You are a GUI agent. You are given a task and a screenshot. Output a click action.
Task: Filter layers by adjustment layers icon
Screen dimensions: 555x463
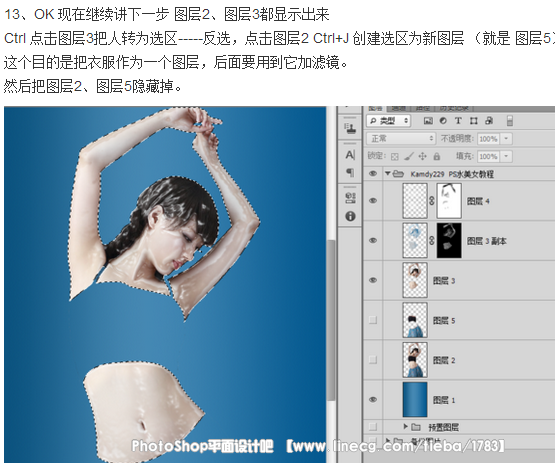(x=443, y=121)
